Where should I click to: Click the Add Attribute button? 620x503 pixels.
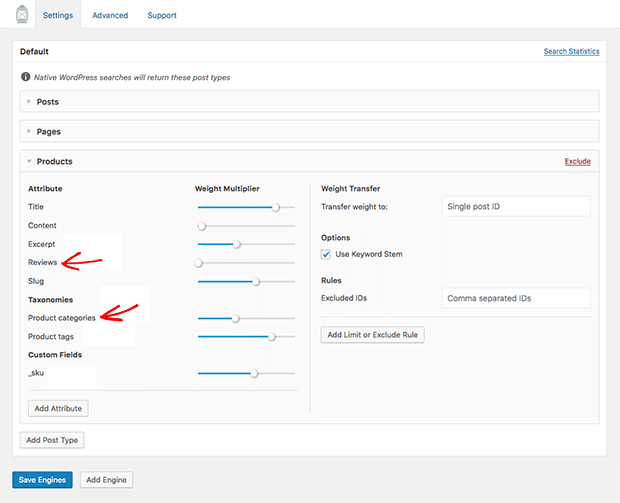click(57, 408)
